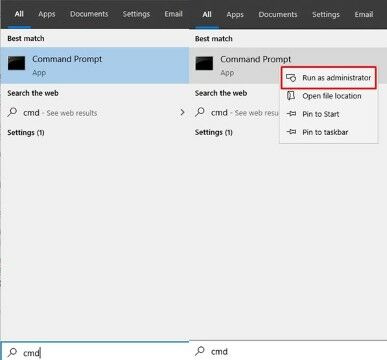Click Command Prompt icon in left search panel
387x360 pixels.
(x=16, y=63)
